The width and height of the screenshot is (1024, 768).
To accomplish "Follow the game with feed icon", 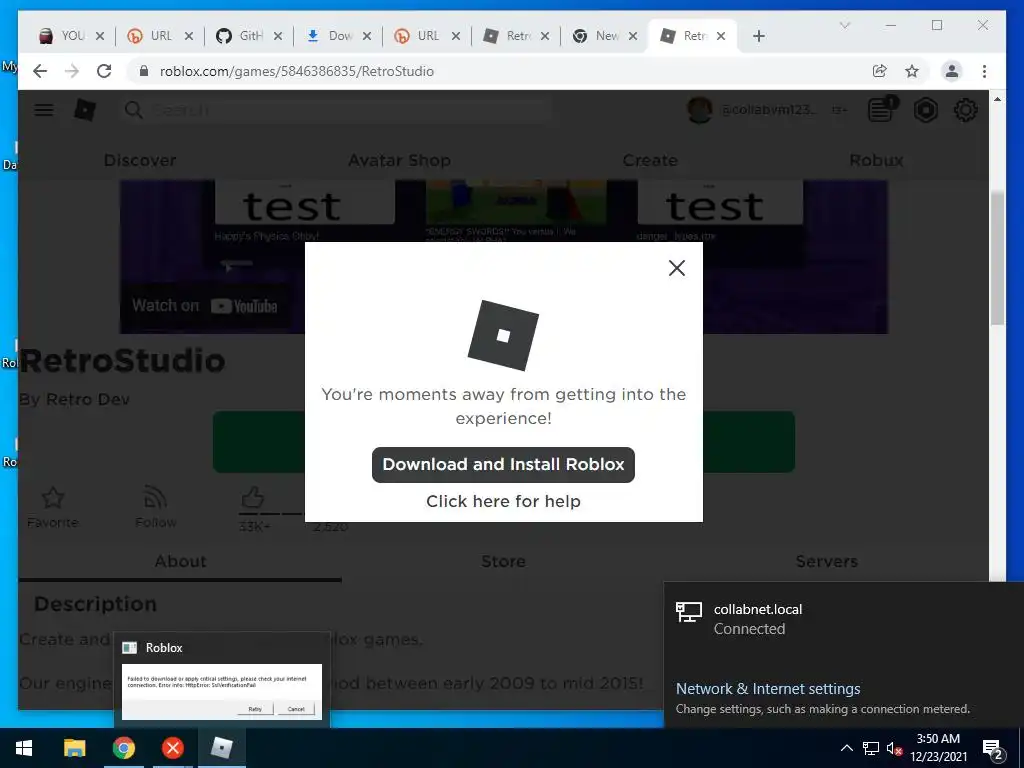I will (155, 498).
